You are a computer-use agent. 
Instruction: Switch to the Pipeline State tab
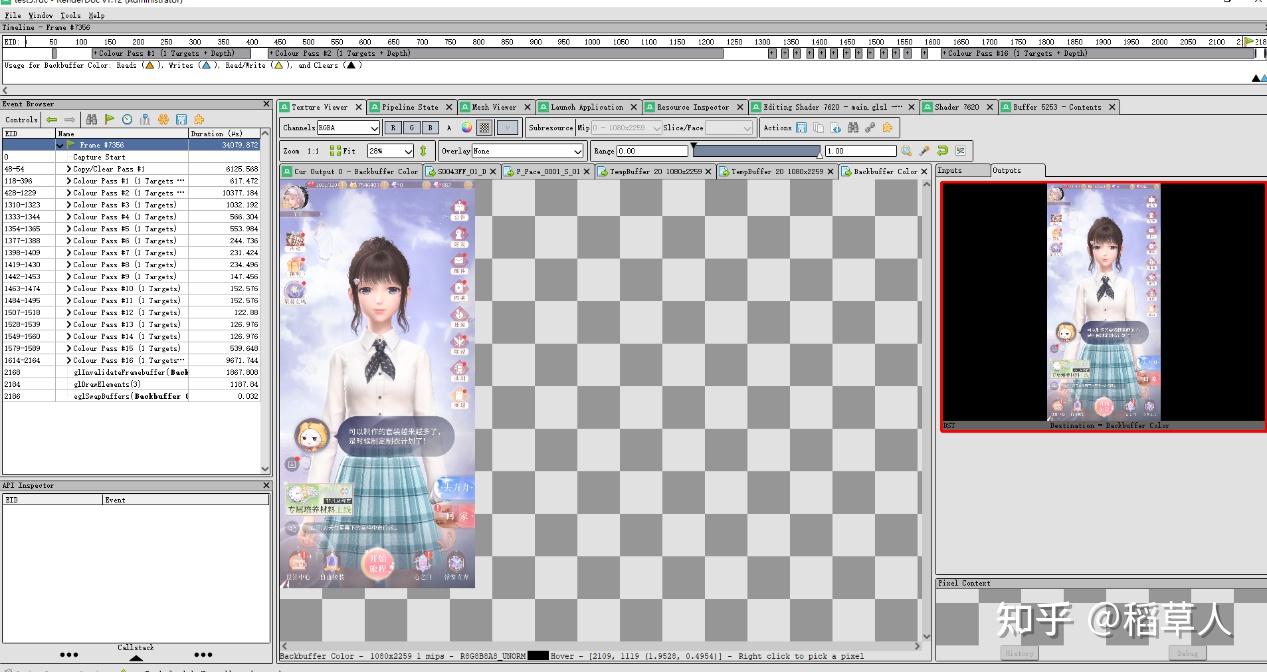[410, 107]
